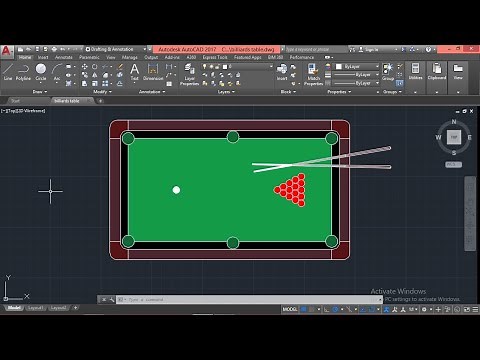Viewport: 480px width, 360px height.
Task: Click the Plot icon in quick access toolbar
Action: point(54,49)
